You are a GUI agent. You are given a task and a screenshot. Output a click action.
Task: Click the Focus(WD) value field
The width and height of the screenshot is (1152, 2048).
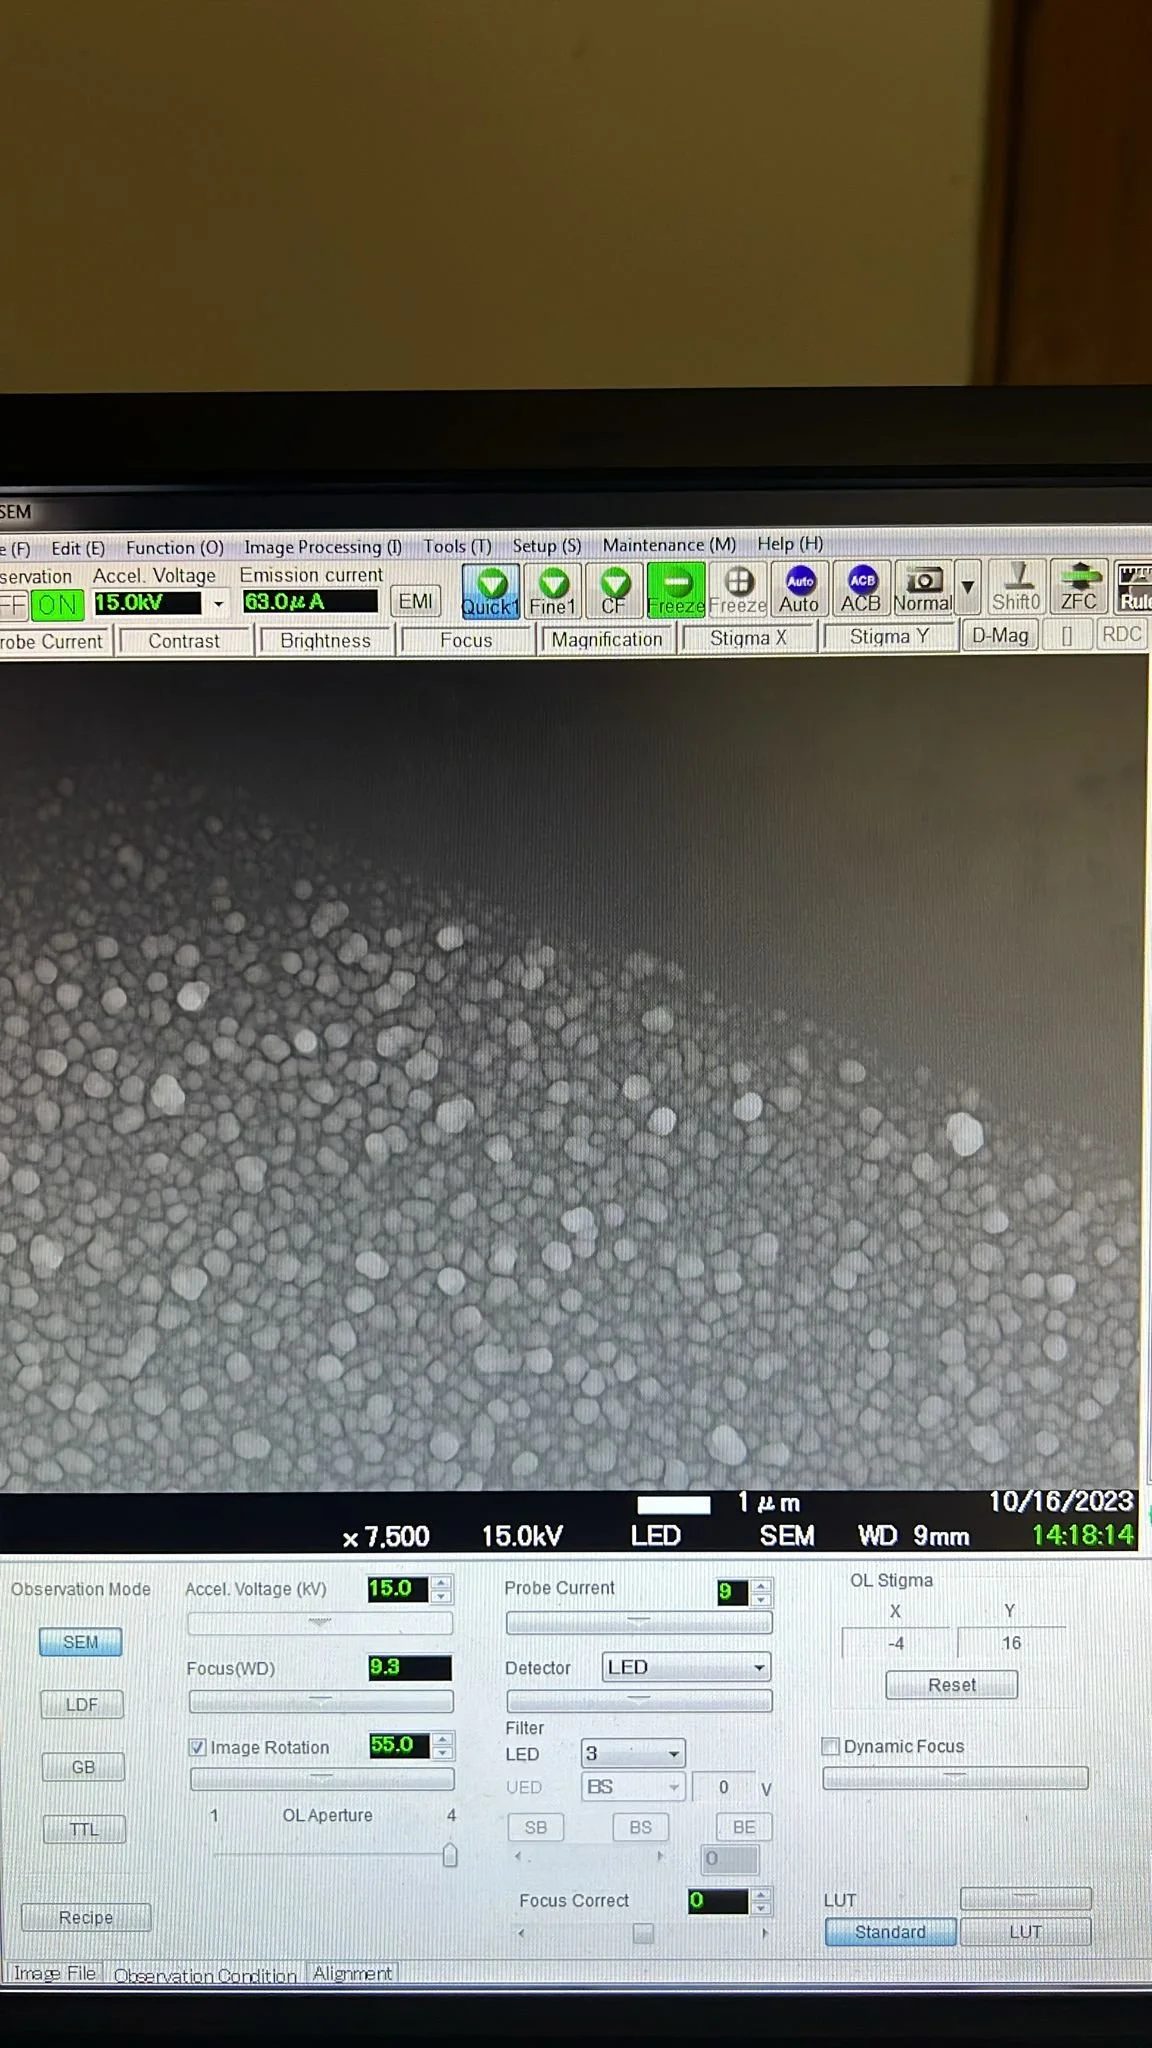point(410,1667)
